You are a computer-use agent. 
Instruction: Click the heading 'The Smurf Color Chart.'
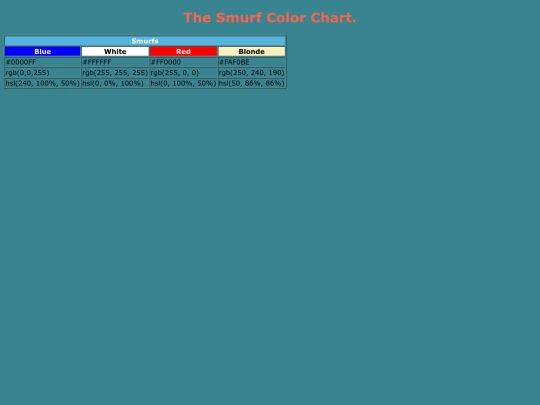[270, 18]
